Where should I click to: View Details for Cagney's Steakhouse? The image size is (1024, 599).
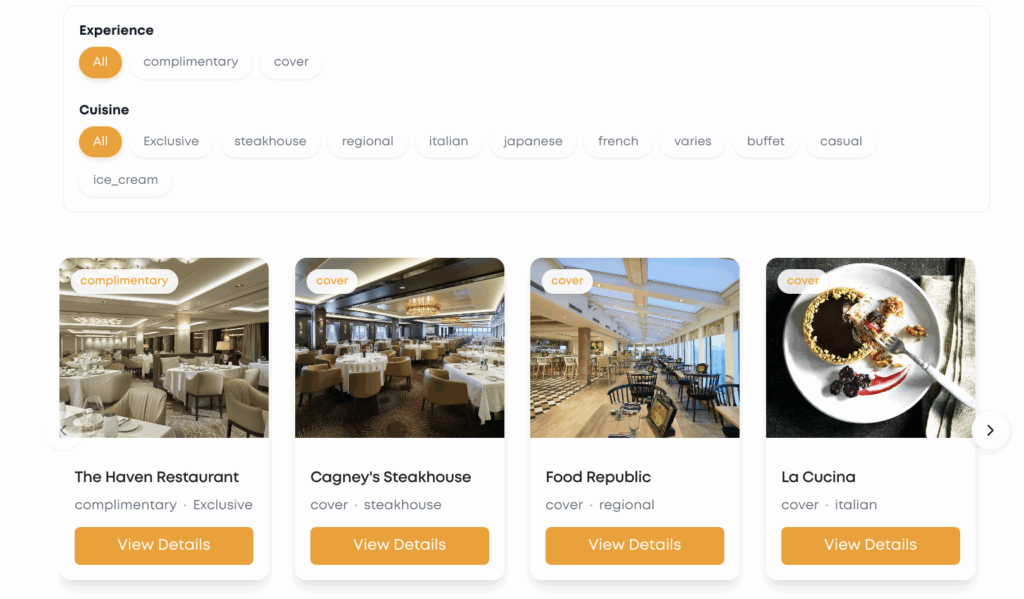[400, 545]
